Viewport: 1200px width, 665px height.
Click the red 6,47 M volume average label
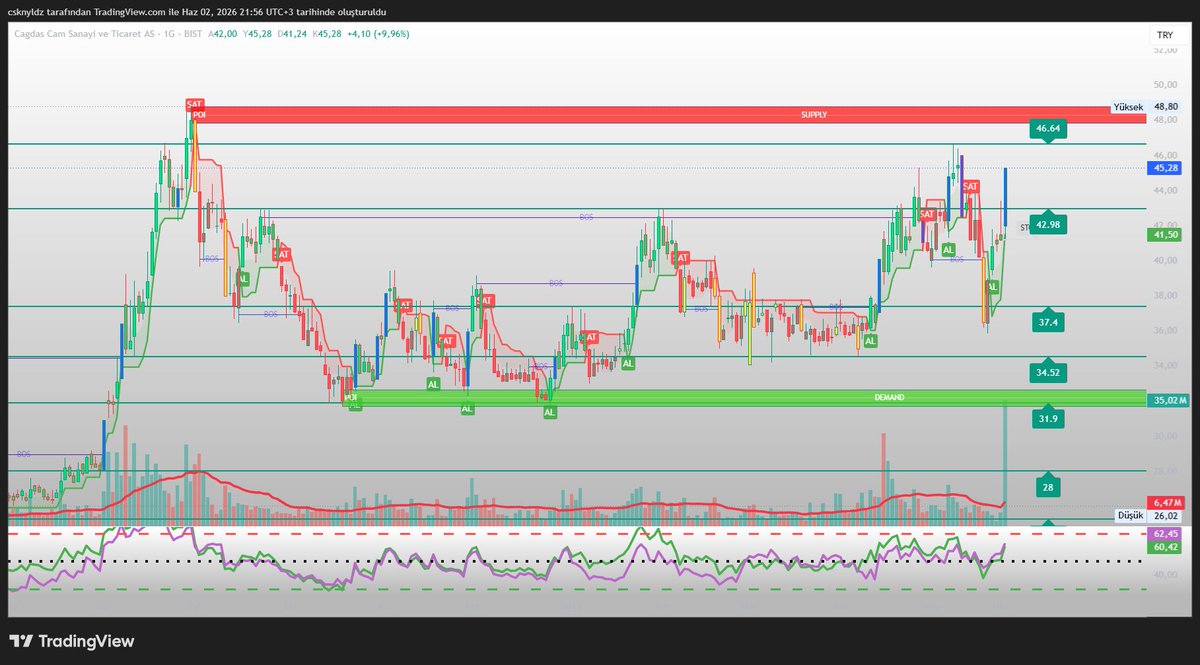(x=1166, y=502)
